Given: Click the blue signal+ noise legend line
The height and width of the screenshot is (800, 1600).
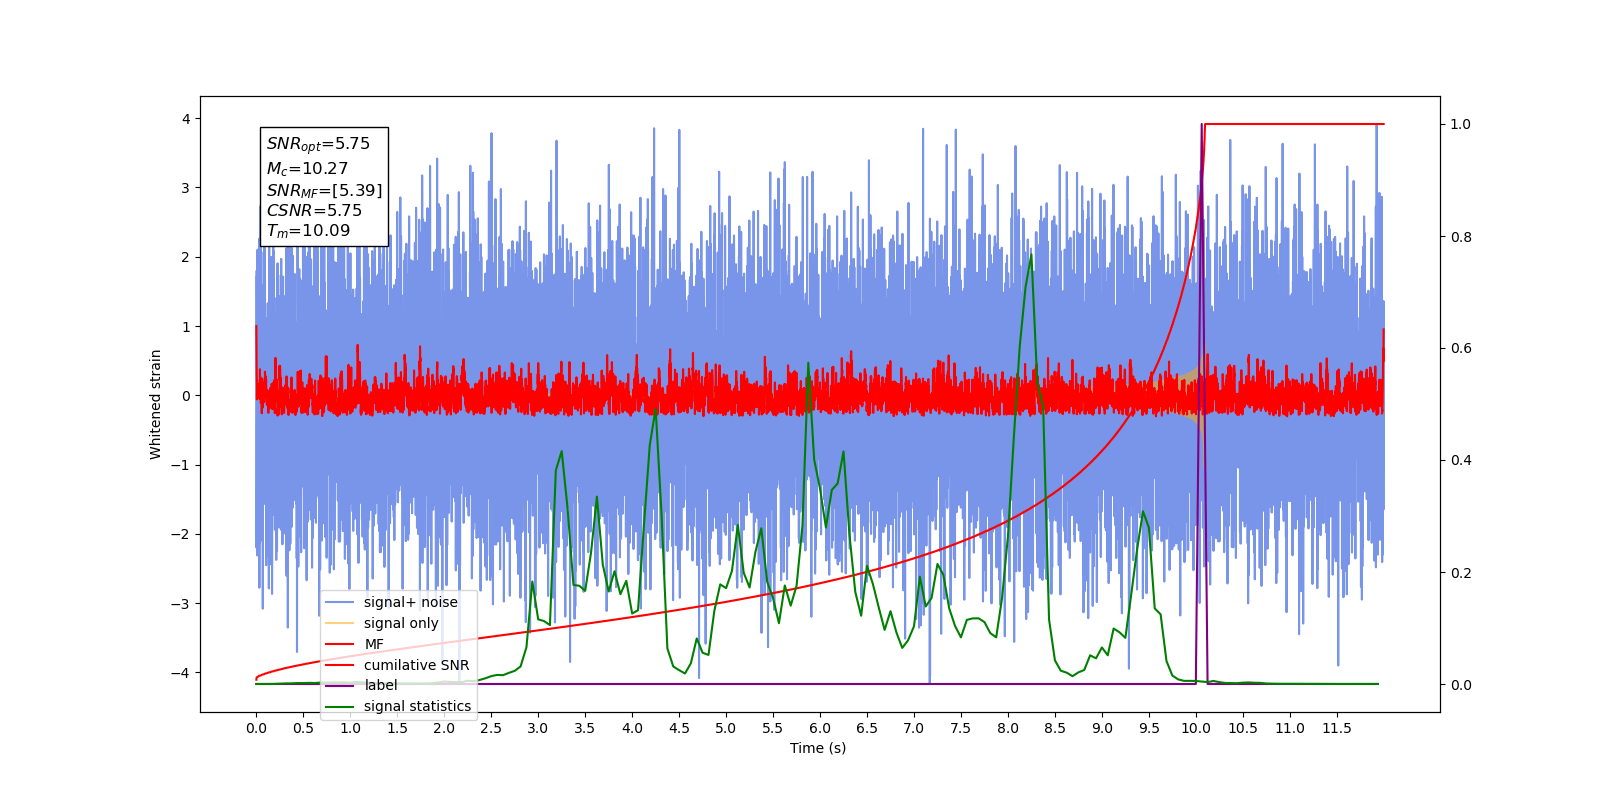Looking at the screenshot, I should (340, 602).
